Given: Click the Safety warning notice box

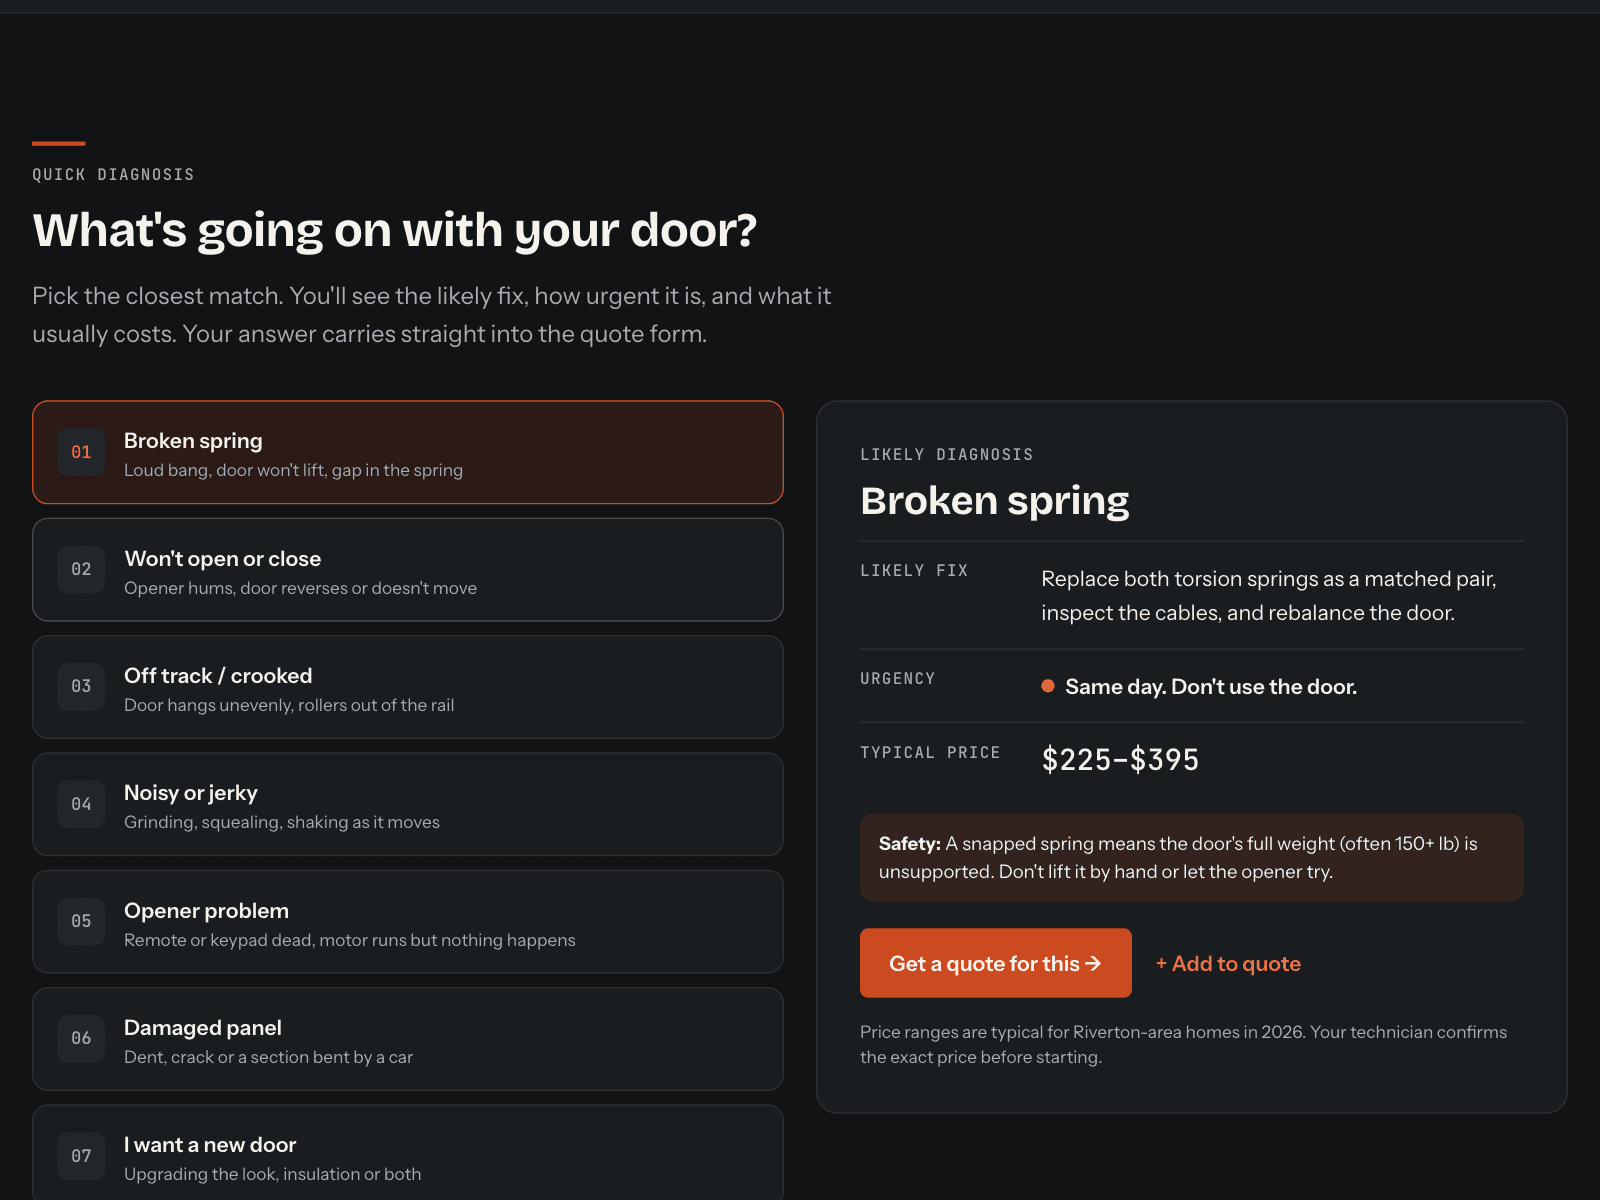Looking at the screenshot, I should 1192,857.
